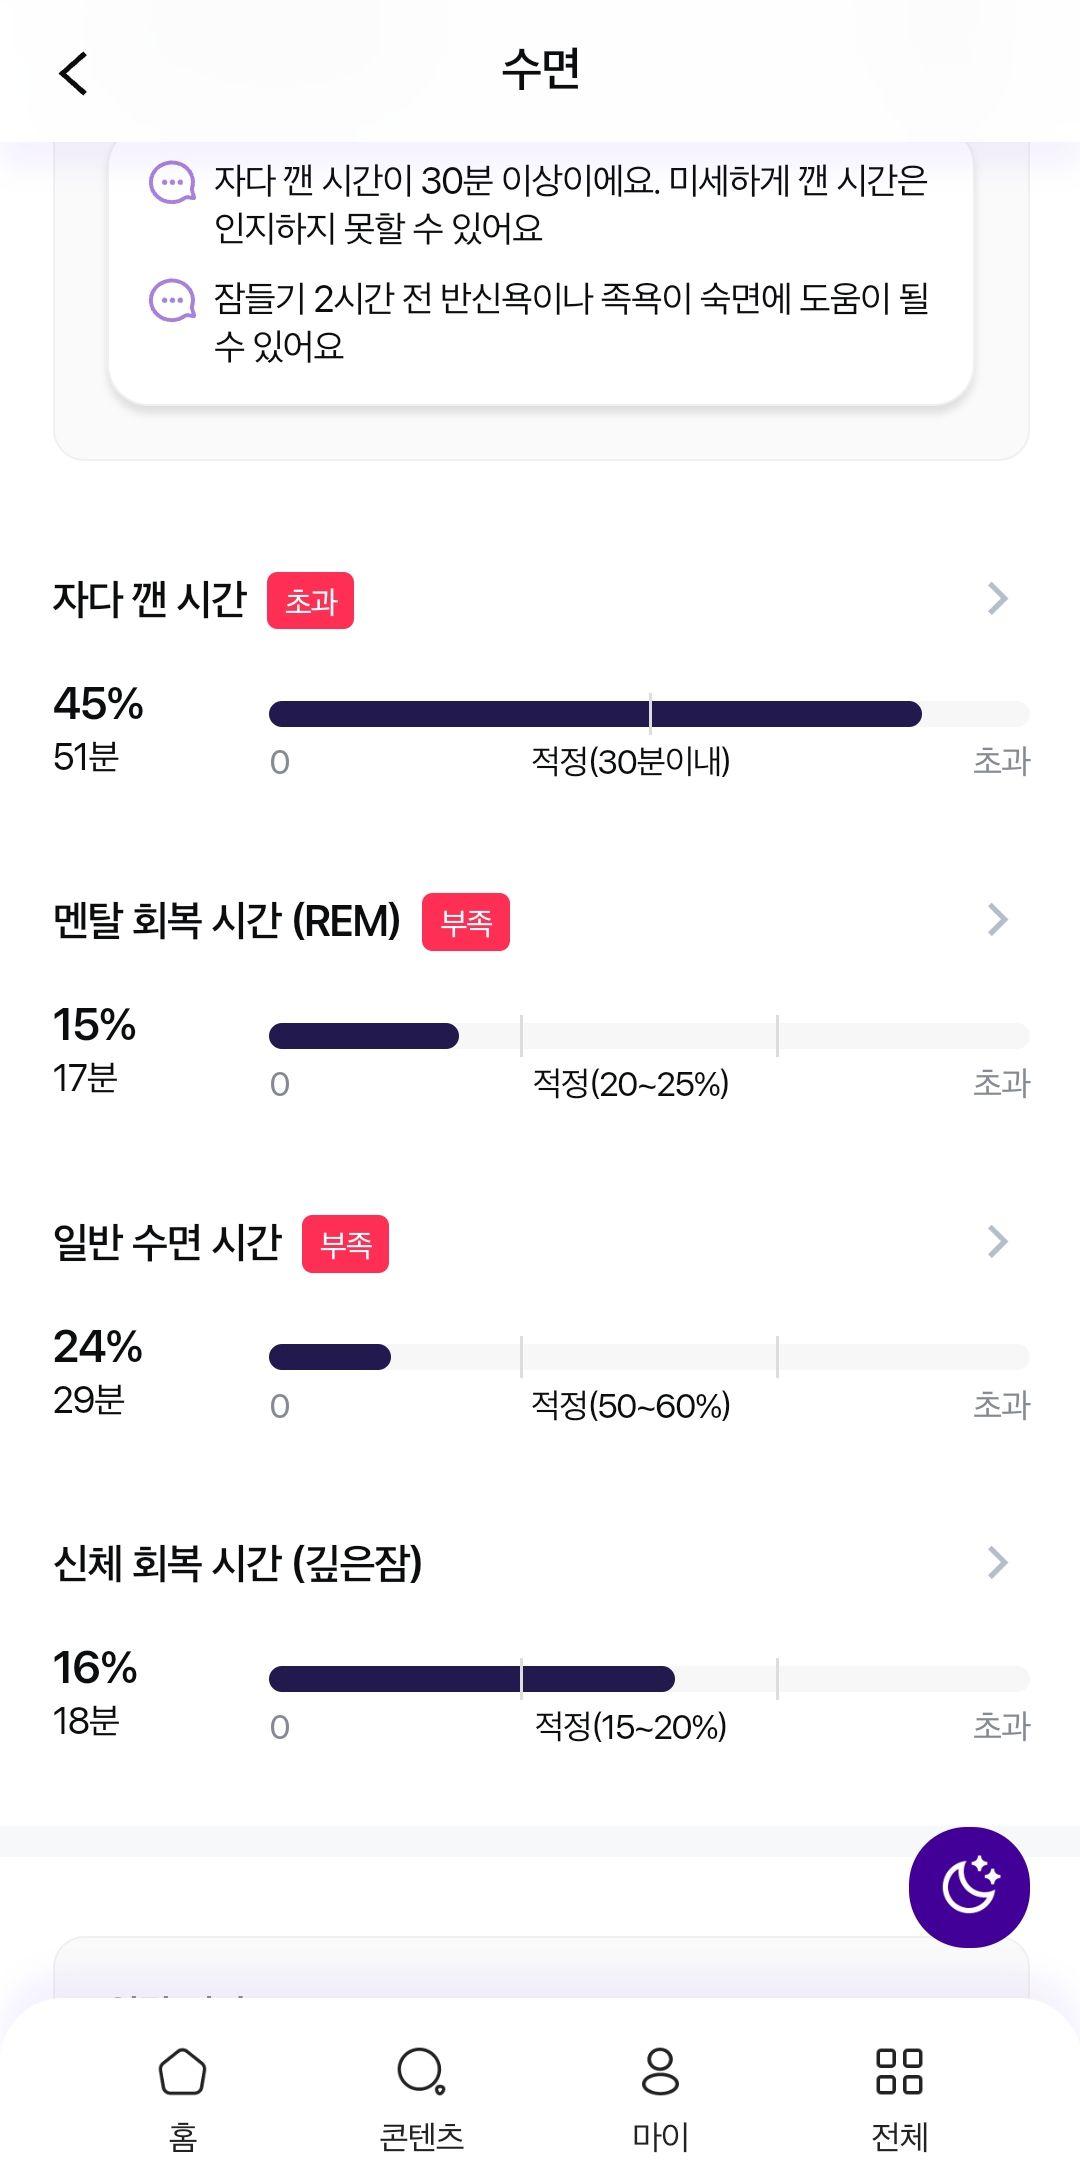The width and height of the screenshot is (1080, 2182).
Task: Tap the 마이 profile icon
Action: click(x=660, y=2071)
